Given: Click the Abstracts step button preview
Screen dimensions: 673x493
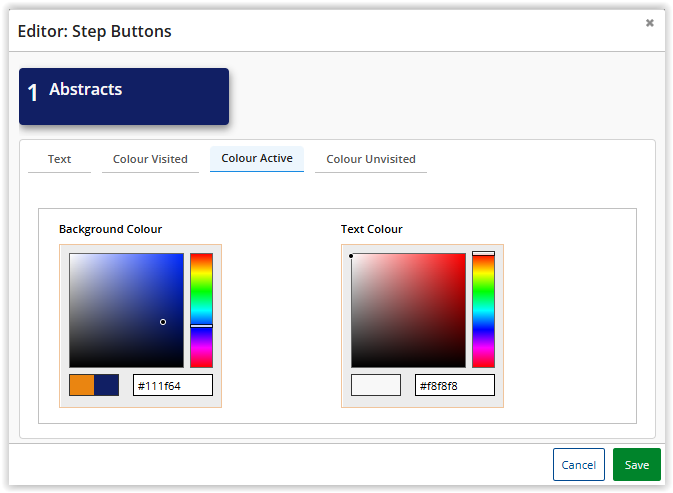Looking at the screenshot, I should pos(124,96).
